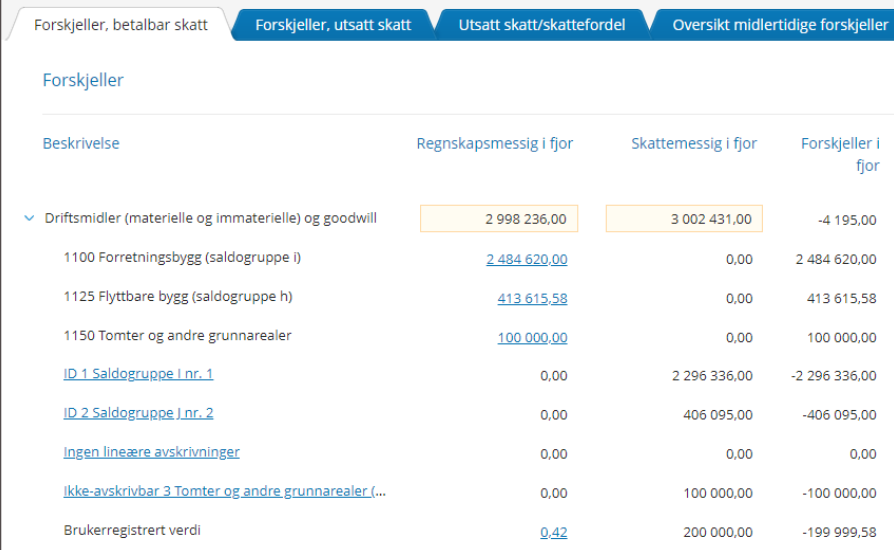The image size is (894, 550).
Task: Open the Forskjeller, utsatt skatt tab
Action: 333,25
